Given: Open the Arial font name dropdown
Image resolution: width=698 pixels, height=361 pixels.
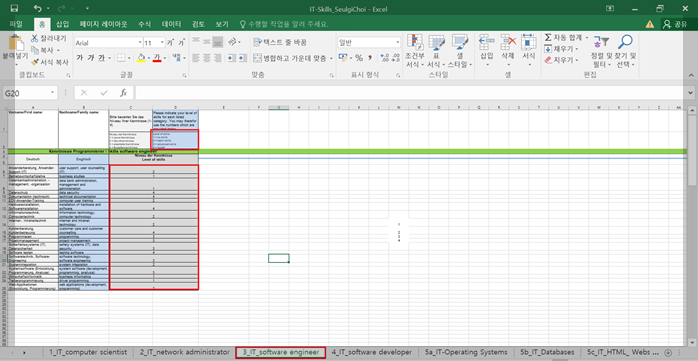Looking at the screenshot, I should click(x=140, y=43).
